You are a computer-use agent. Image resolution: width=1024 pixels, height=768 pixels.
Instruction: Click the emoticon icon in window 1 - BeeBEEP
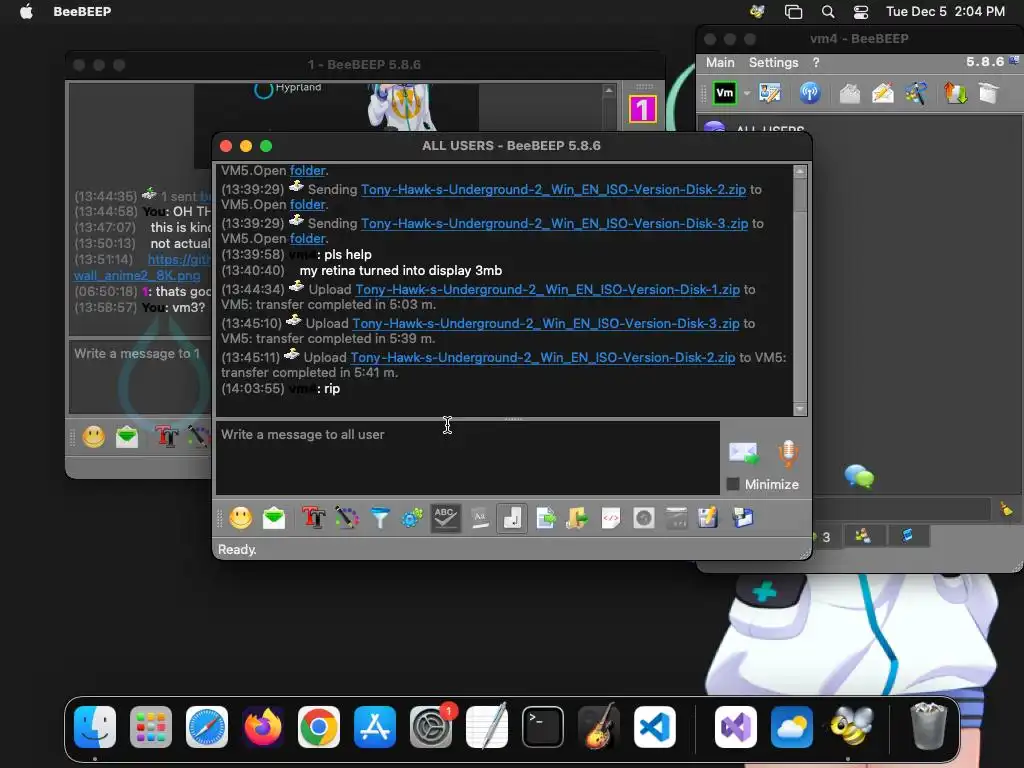[x=93, y=436]
